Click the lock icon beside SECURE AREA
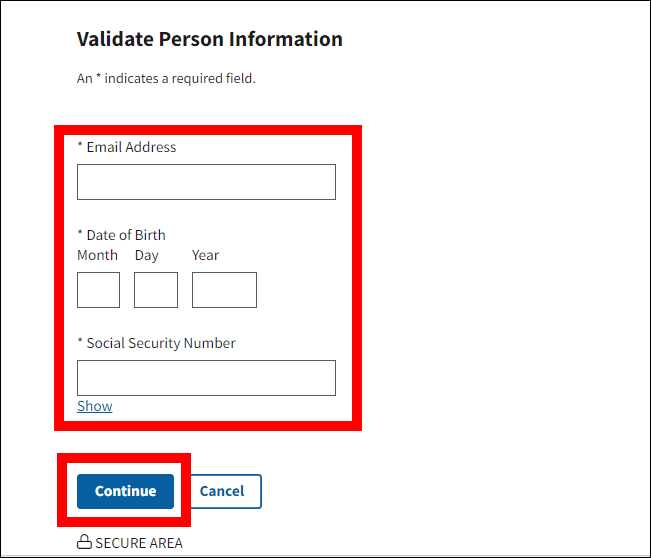This screenshot has height=558, width=651. (x=84, y=543)
